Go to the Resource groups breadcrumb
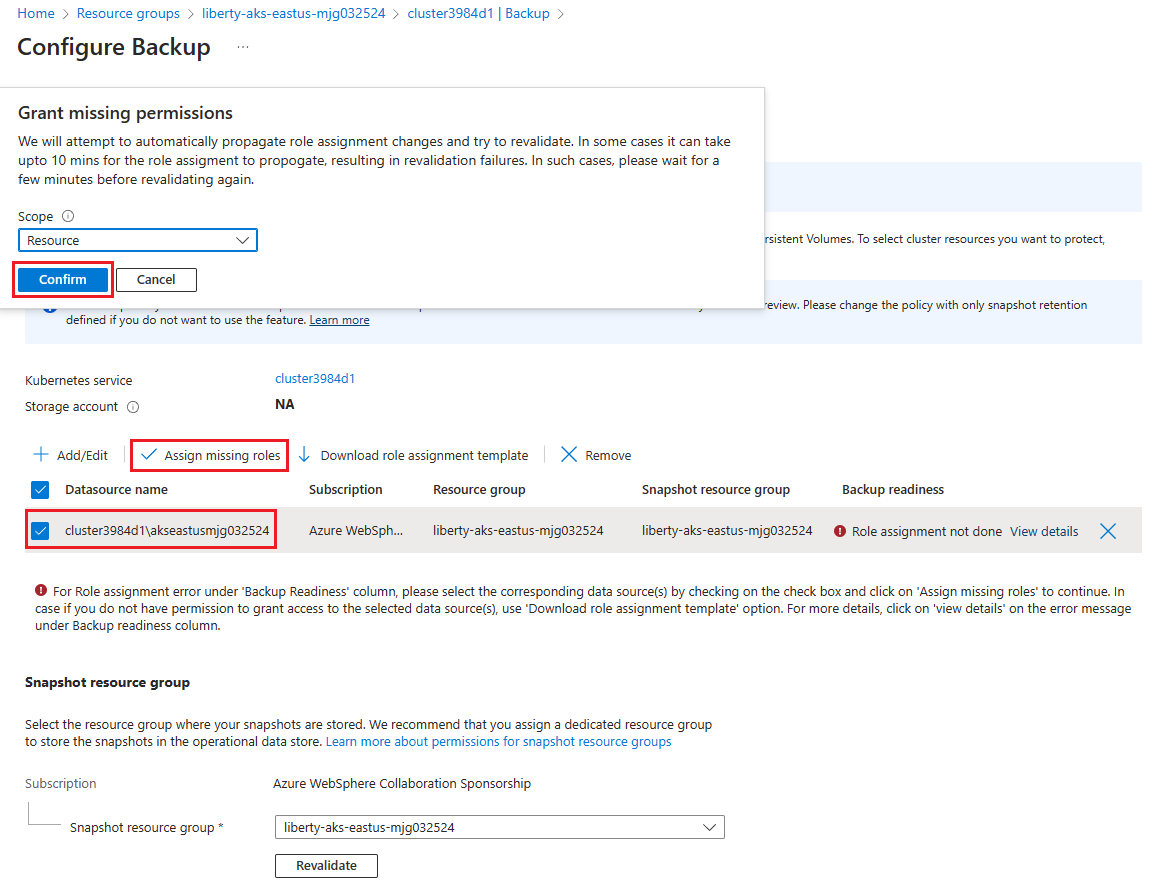1153x886 pixels. (x=128, y=14)
